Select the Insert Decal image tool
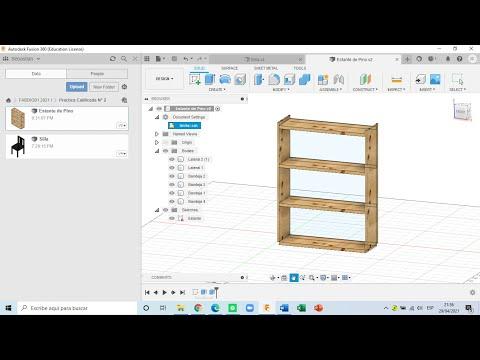This screenshot has height=360, width=480. (435, 79)
